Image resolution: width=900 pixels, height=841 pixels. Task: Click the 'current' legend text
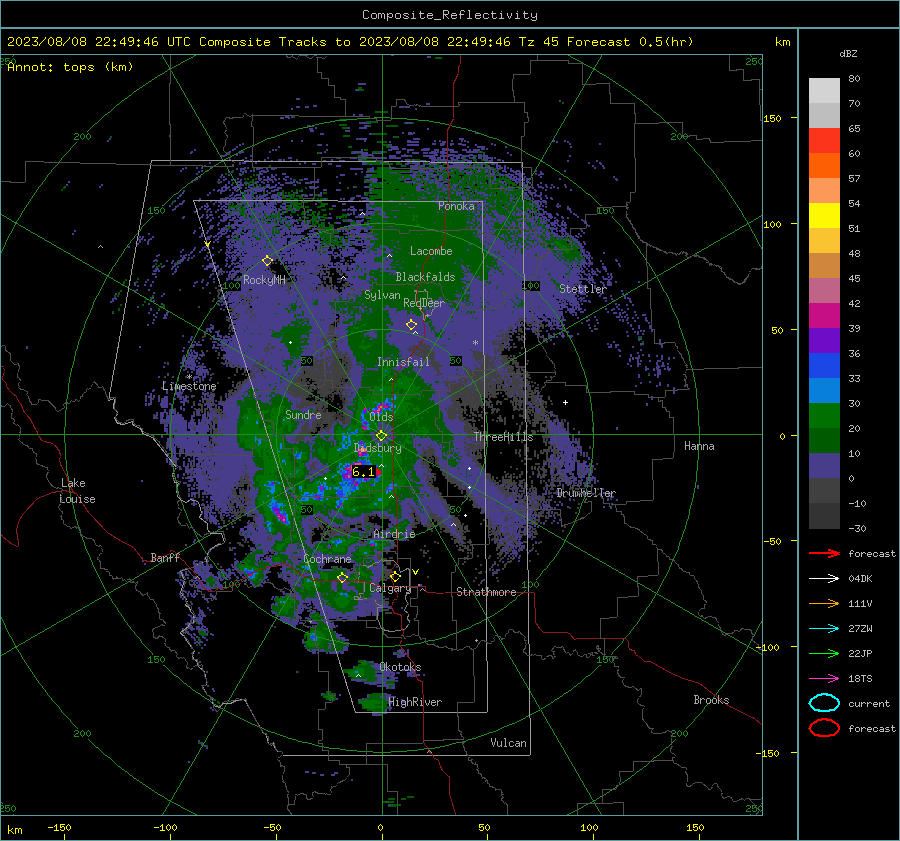869,704
